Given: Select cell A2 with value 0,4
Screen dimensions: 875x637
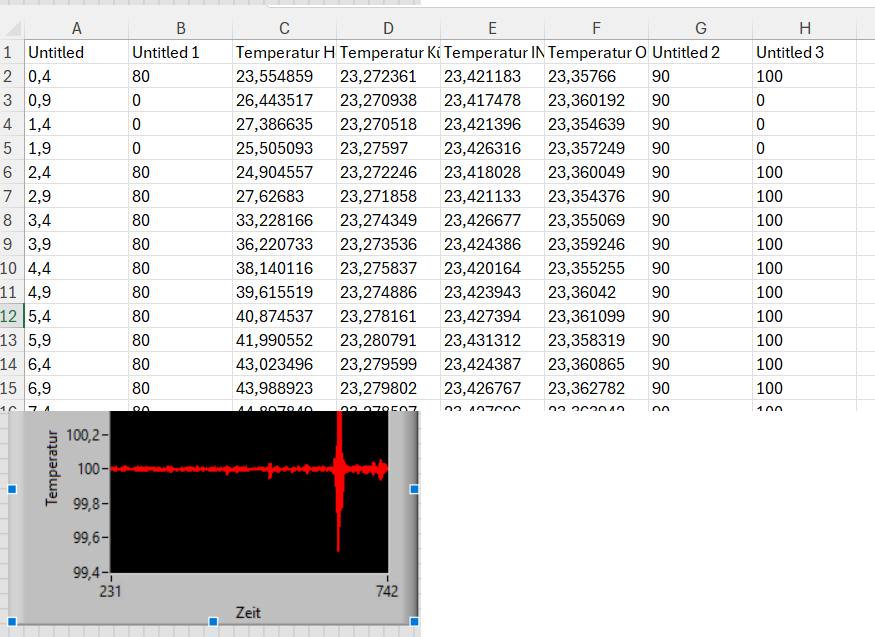Looking at the screenshot, I should tap(76, 76).
